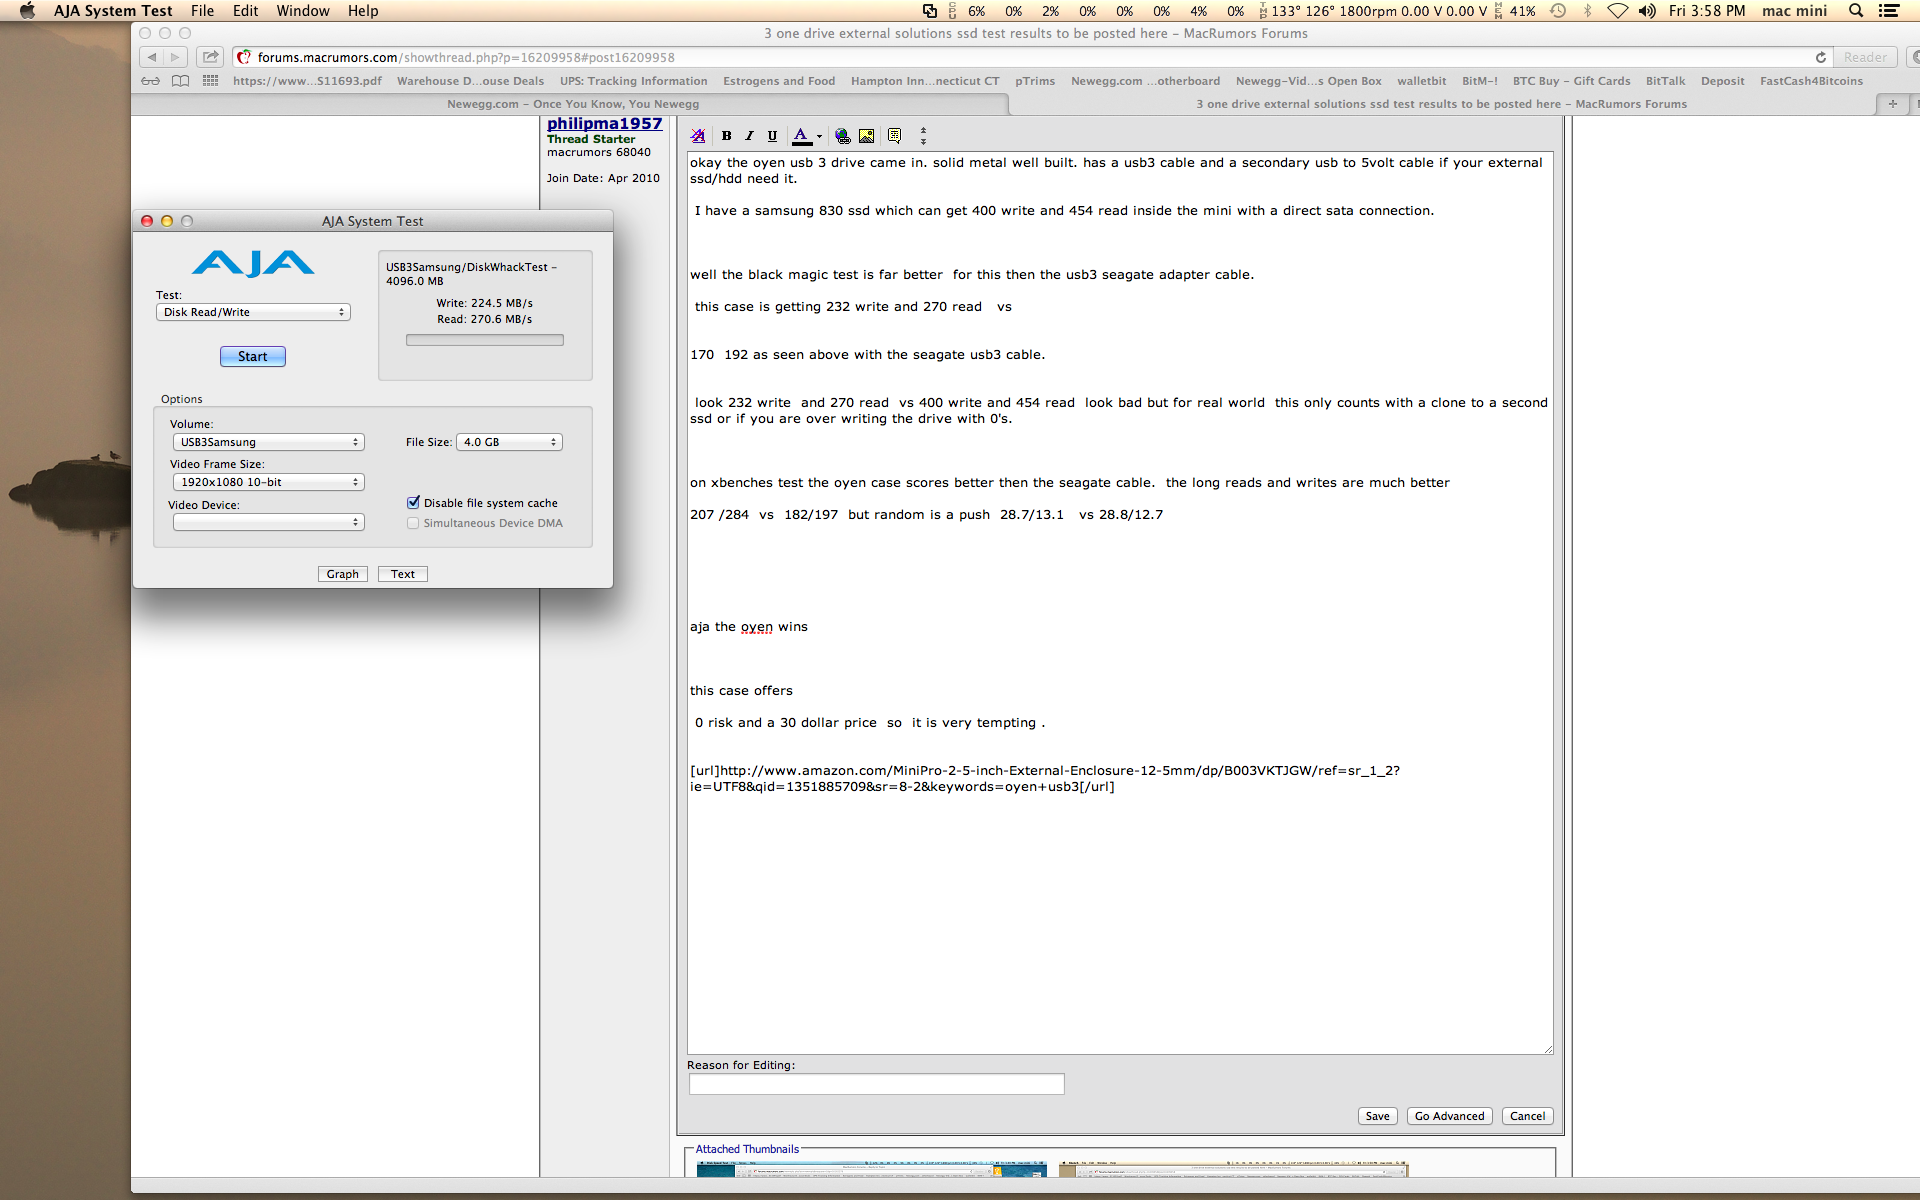Click the Reason for Editing input field

click(876, 1084)
